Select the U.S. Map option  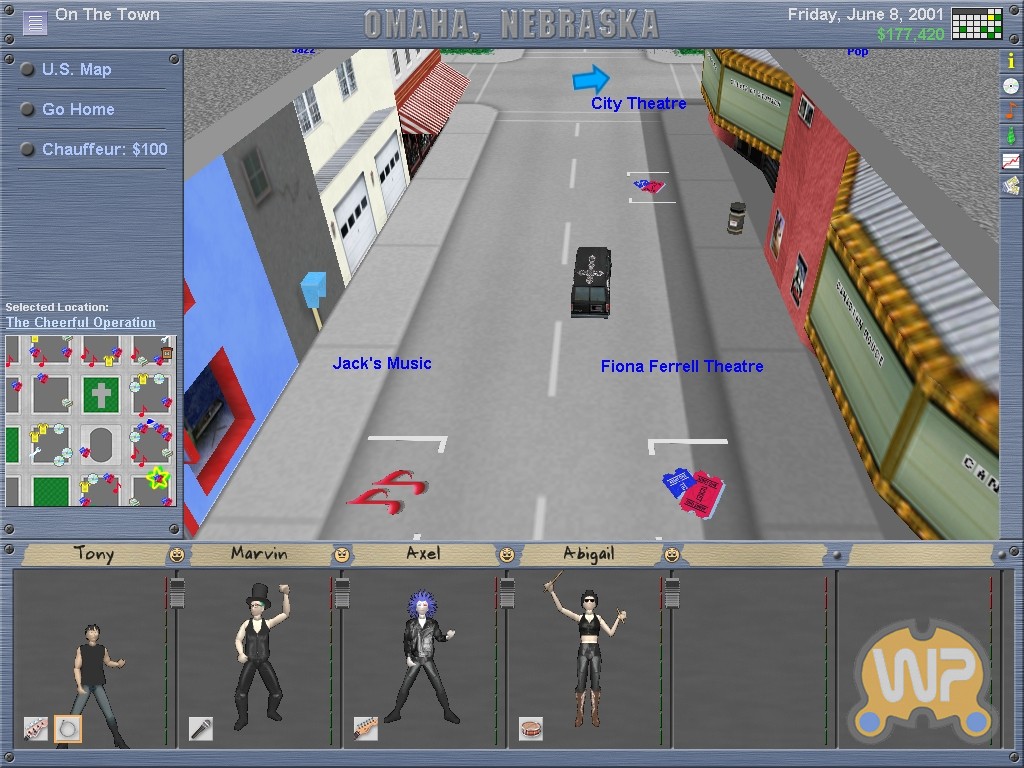point(76,70)
